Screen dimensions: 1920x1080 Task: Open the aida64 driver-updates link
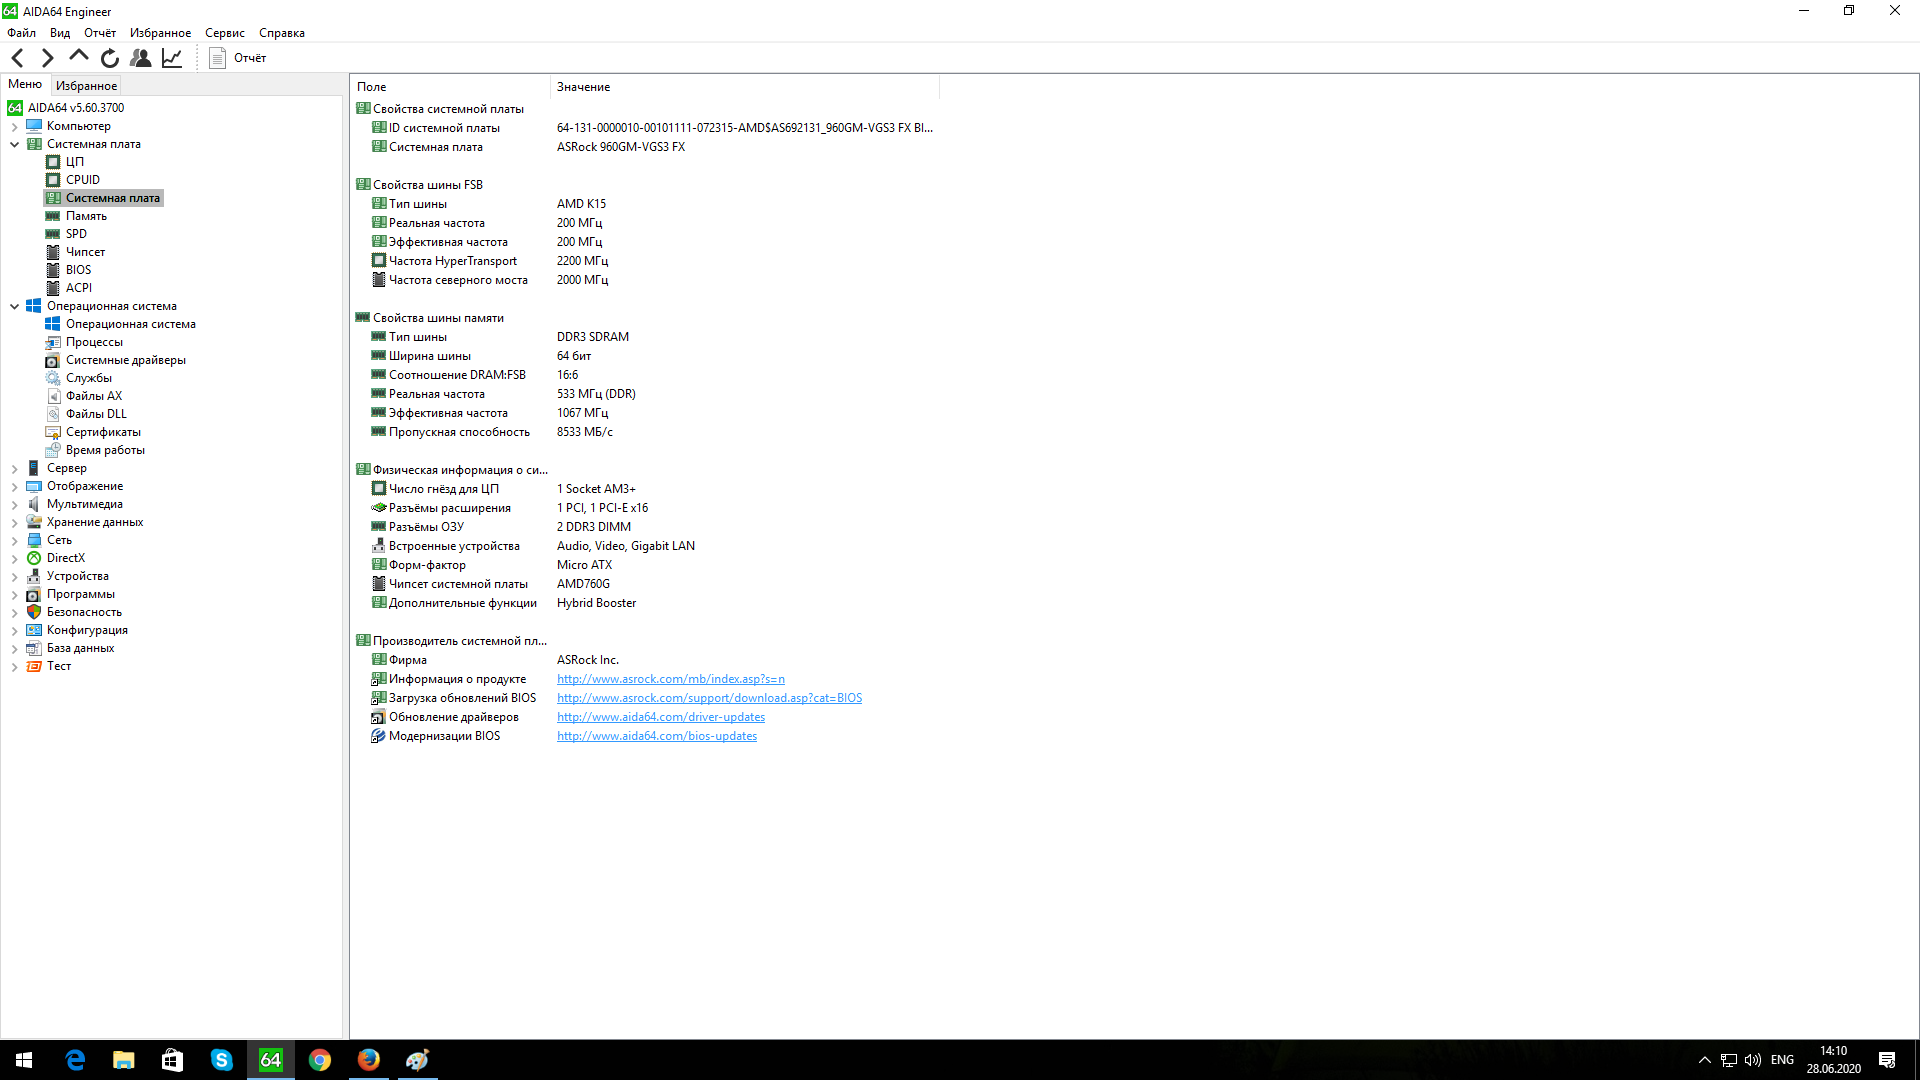(660, 717)
